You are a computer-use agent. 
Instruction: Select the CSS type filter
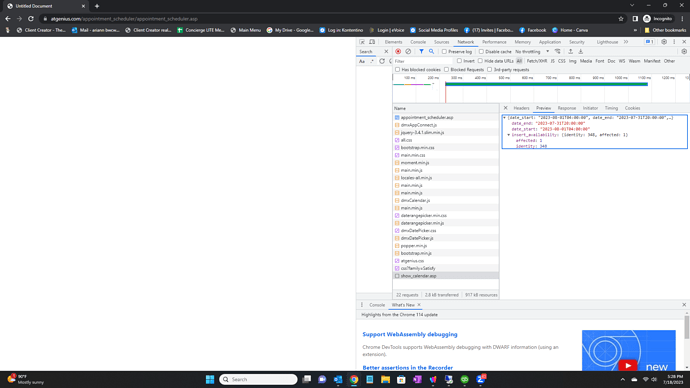coord(562,61)
